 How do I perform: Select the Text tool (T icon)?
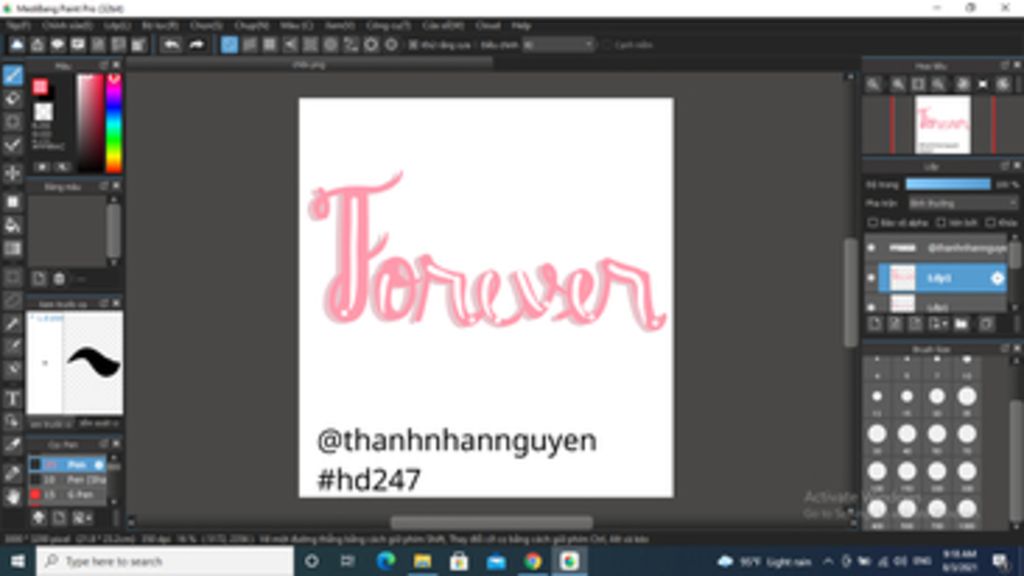coord(12,398)
